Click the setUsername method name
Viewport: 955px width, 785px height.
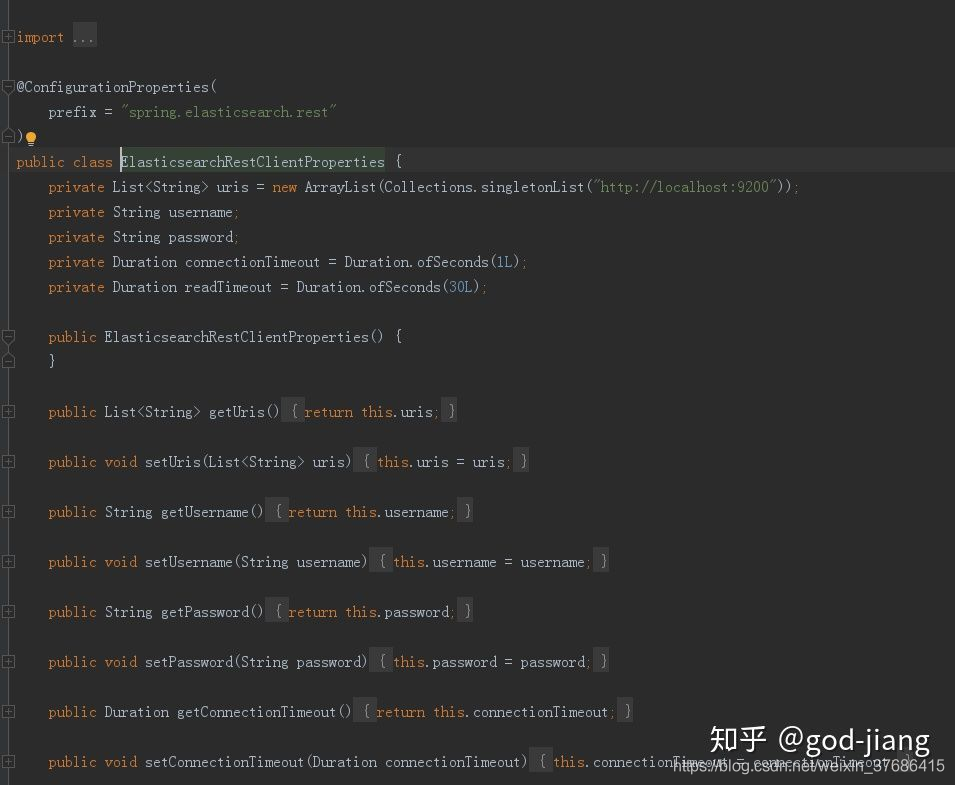pyautogui.click(x=189, y=562)
